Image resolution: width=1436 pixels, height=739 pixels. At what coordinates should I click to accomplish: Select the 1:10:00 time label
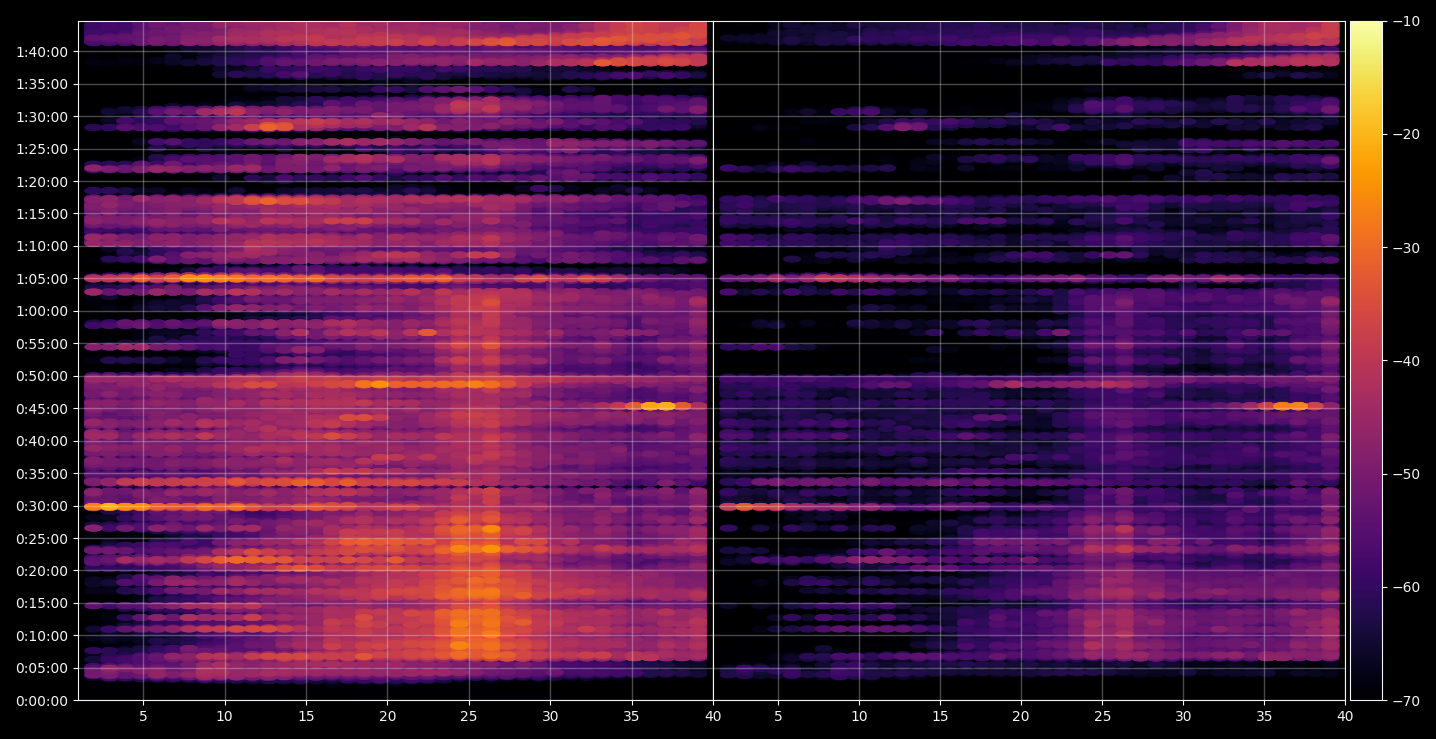pyautogui.click(x=42, y=246)
